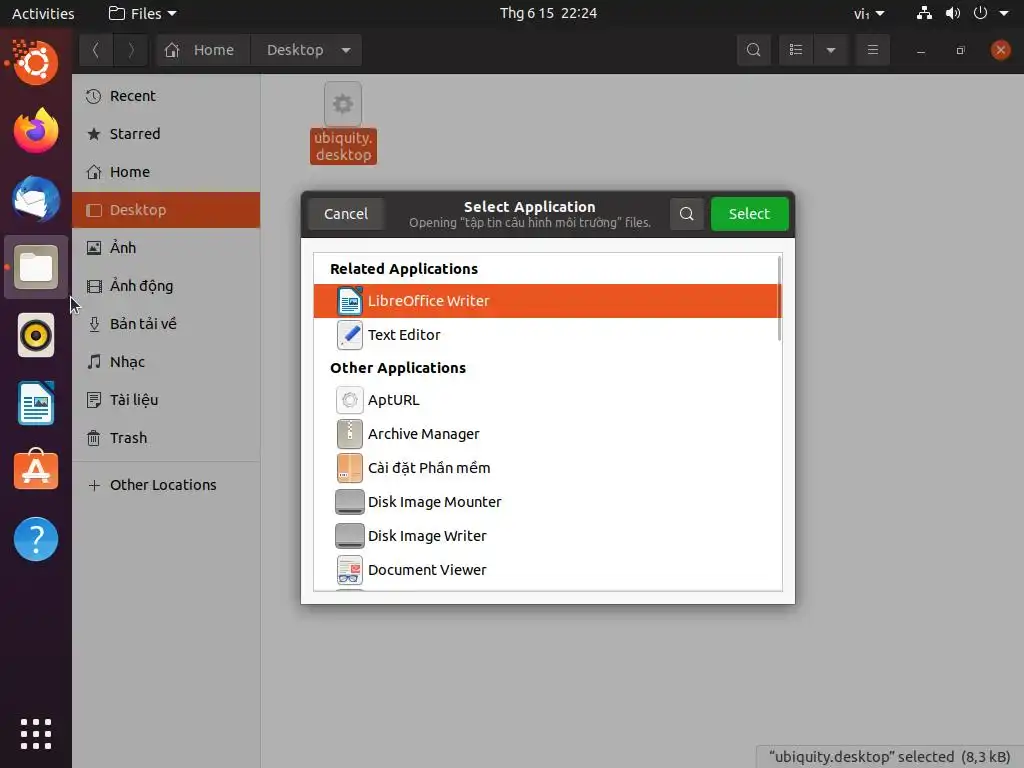Choose Cài đặt Phần mềm entry
This screenshot has width=1024, height=768.
pos(546,468)
